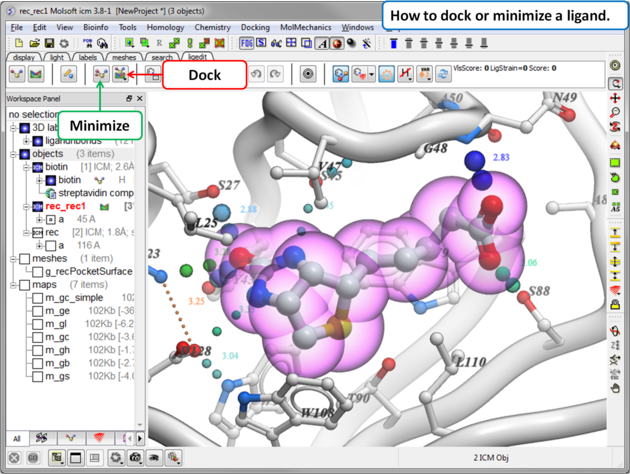The image size is (630, 474).
Task: Click the eye icon in bottom bar
Action: coord(154,458)
